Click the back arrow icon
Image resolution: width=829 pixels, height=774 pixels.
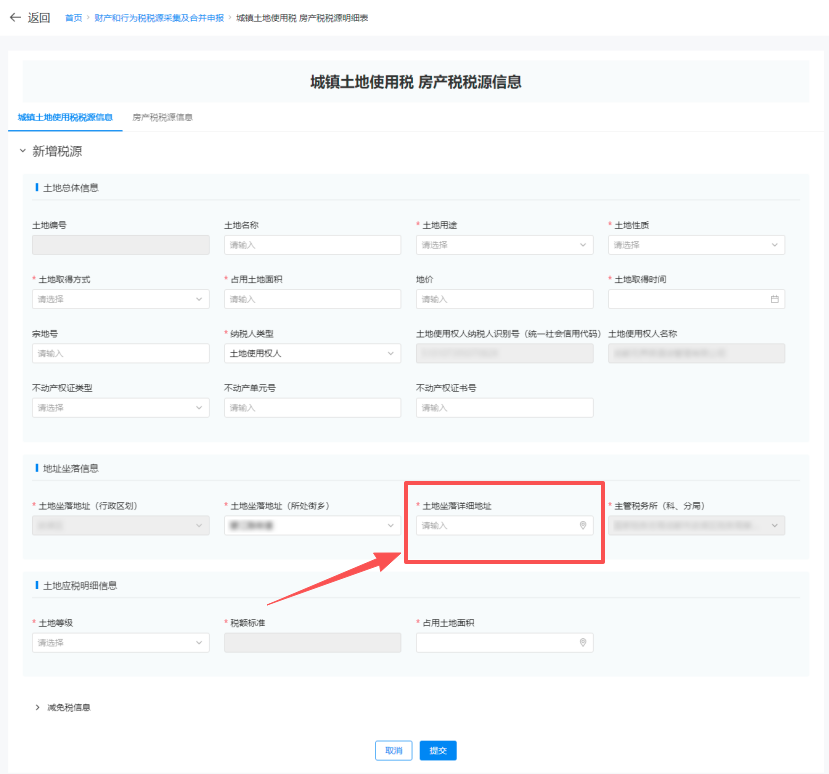[15, 17]
